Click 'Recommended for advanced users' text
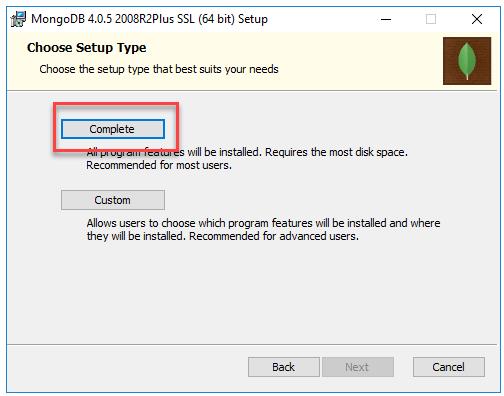Screen dimensions: 504x396 (274, 236)
